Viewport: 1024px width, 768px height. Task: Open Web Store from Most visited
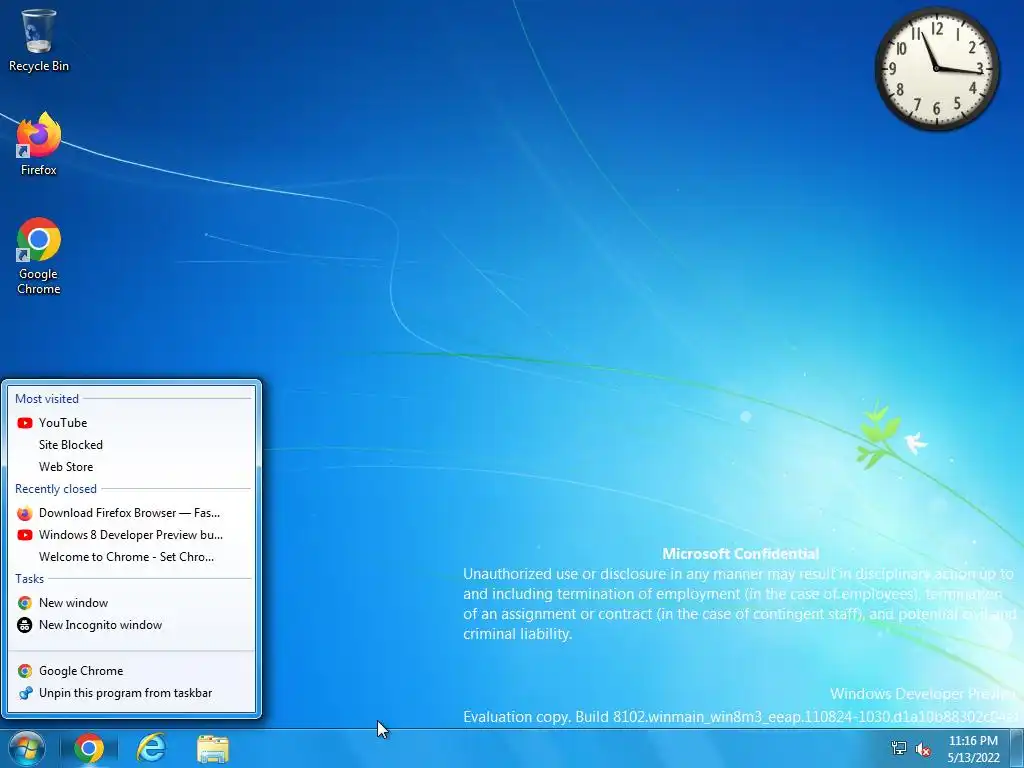(x=133, y=467)
